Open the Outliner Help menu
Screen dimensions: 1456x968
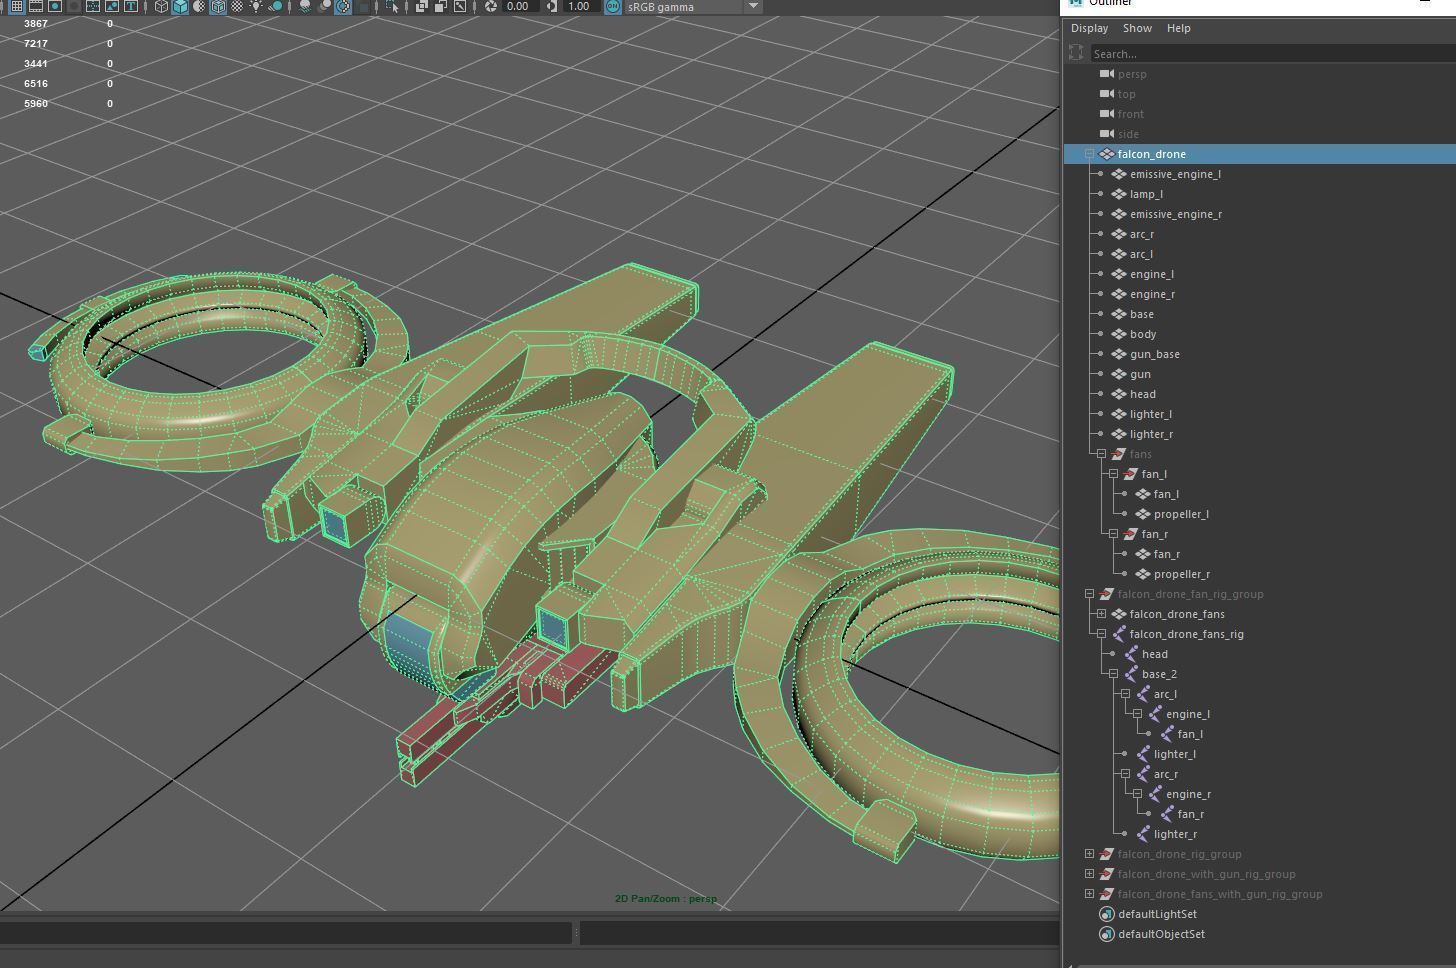point(1178,28)
